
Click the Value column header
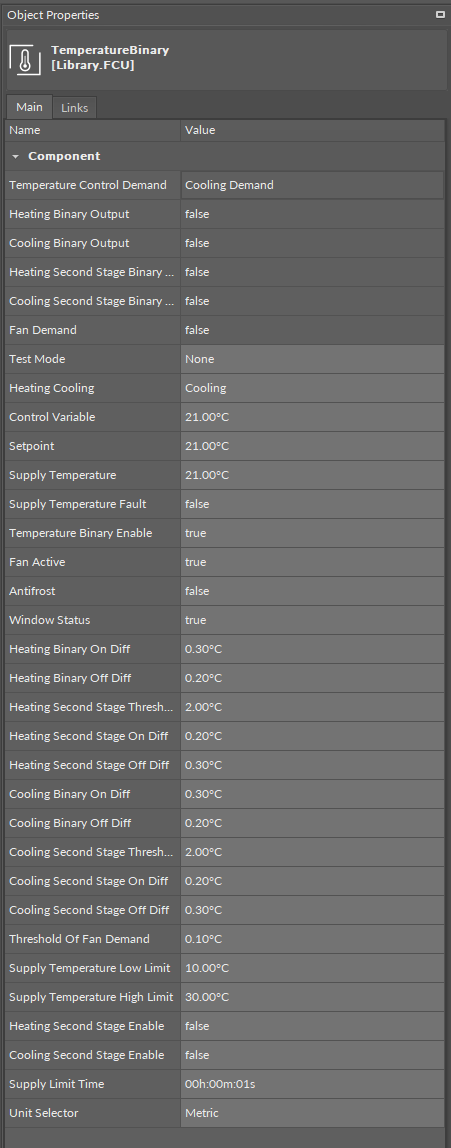tap(312, 130)
